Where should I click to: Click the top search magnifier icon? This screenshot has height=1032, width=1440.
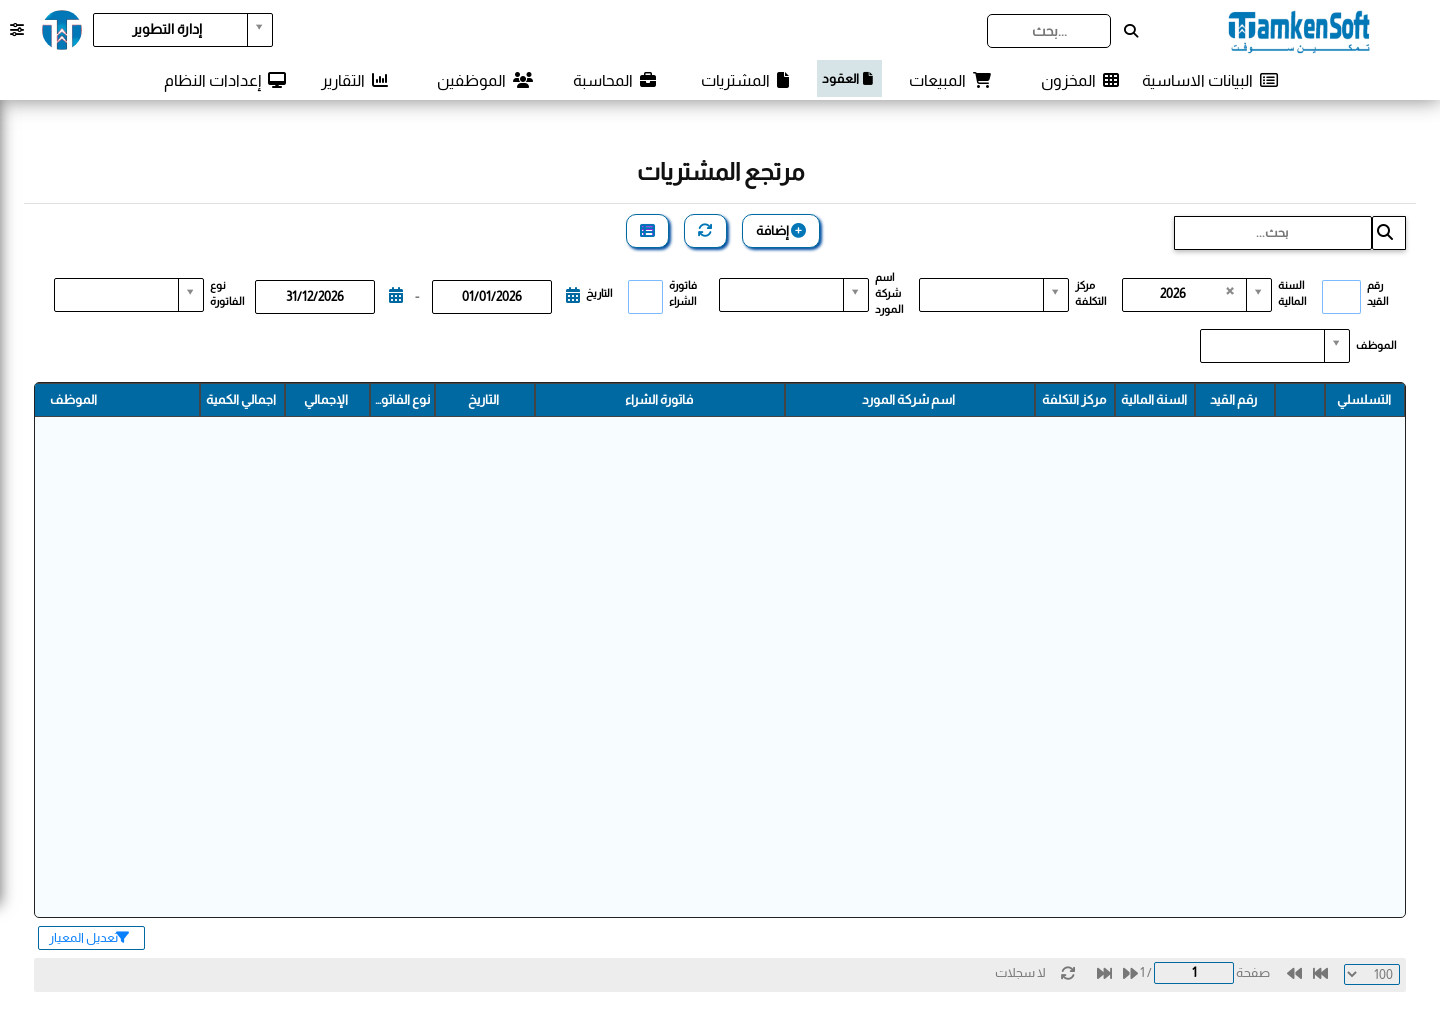pyautogui.click(x=1131, y=31)
